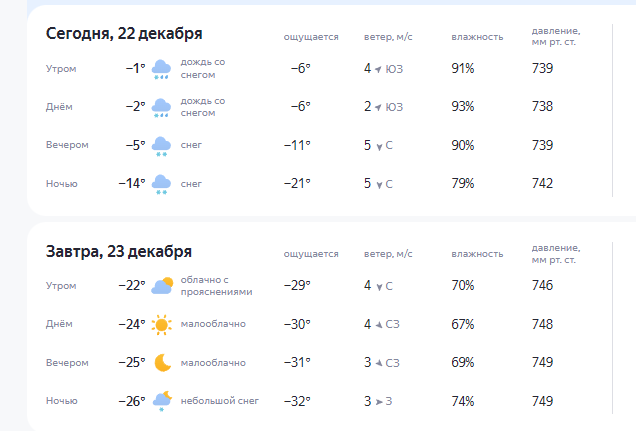Image resolution: width=636 pixels, height=431 pixels.
Task: Click today's morning rain-with-snow weather icon
Action: [161, 69]
